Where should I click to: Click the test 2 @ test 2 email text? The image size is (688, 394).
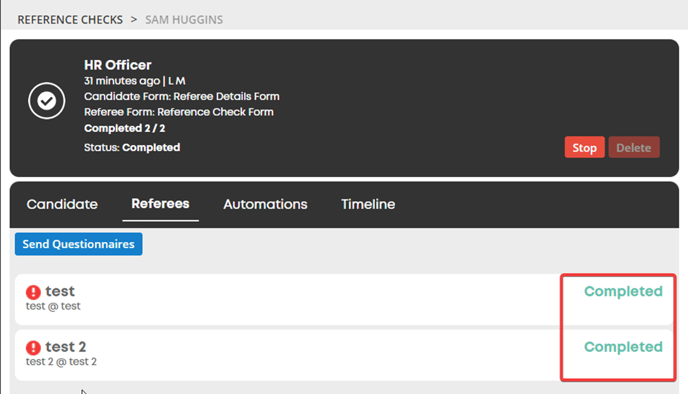click(x=61, y=362)
